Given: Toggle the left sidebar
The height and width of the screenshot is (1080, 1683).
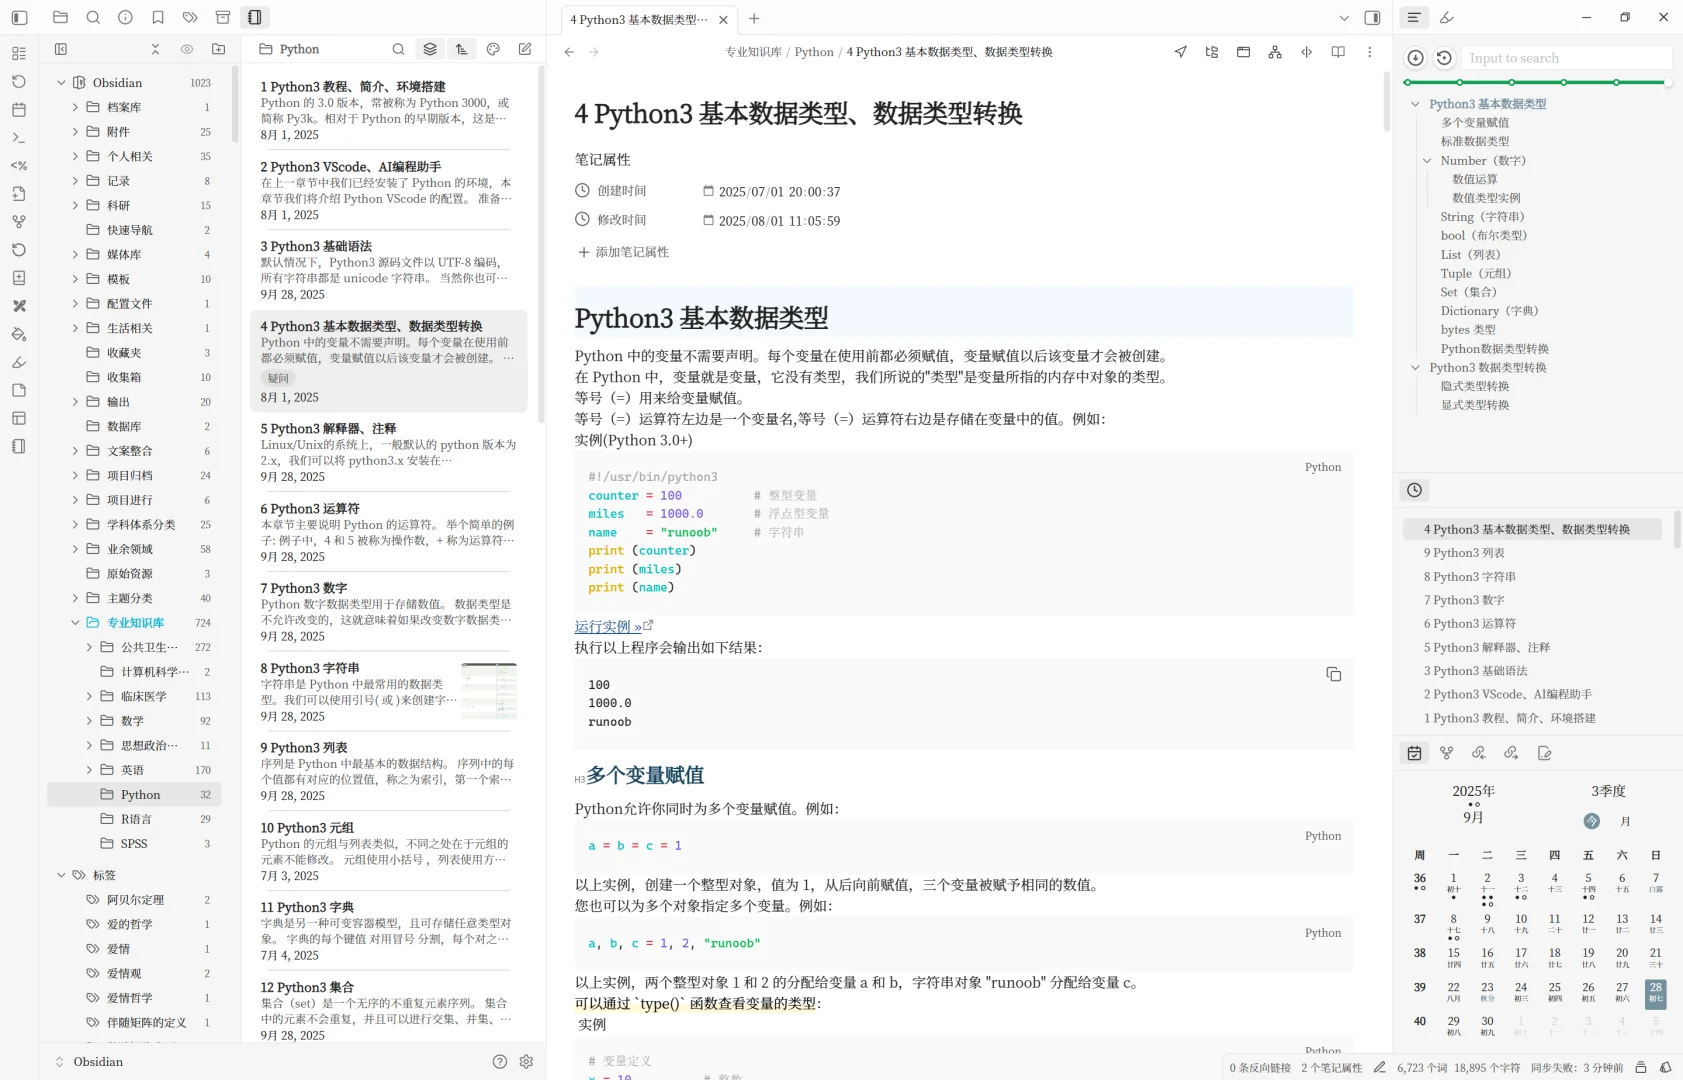Looking at the screenshot, I should pos(19,17).
